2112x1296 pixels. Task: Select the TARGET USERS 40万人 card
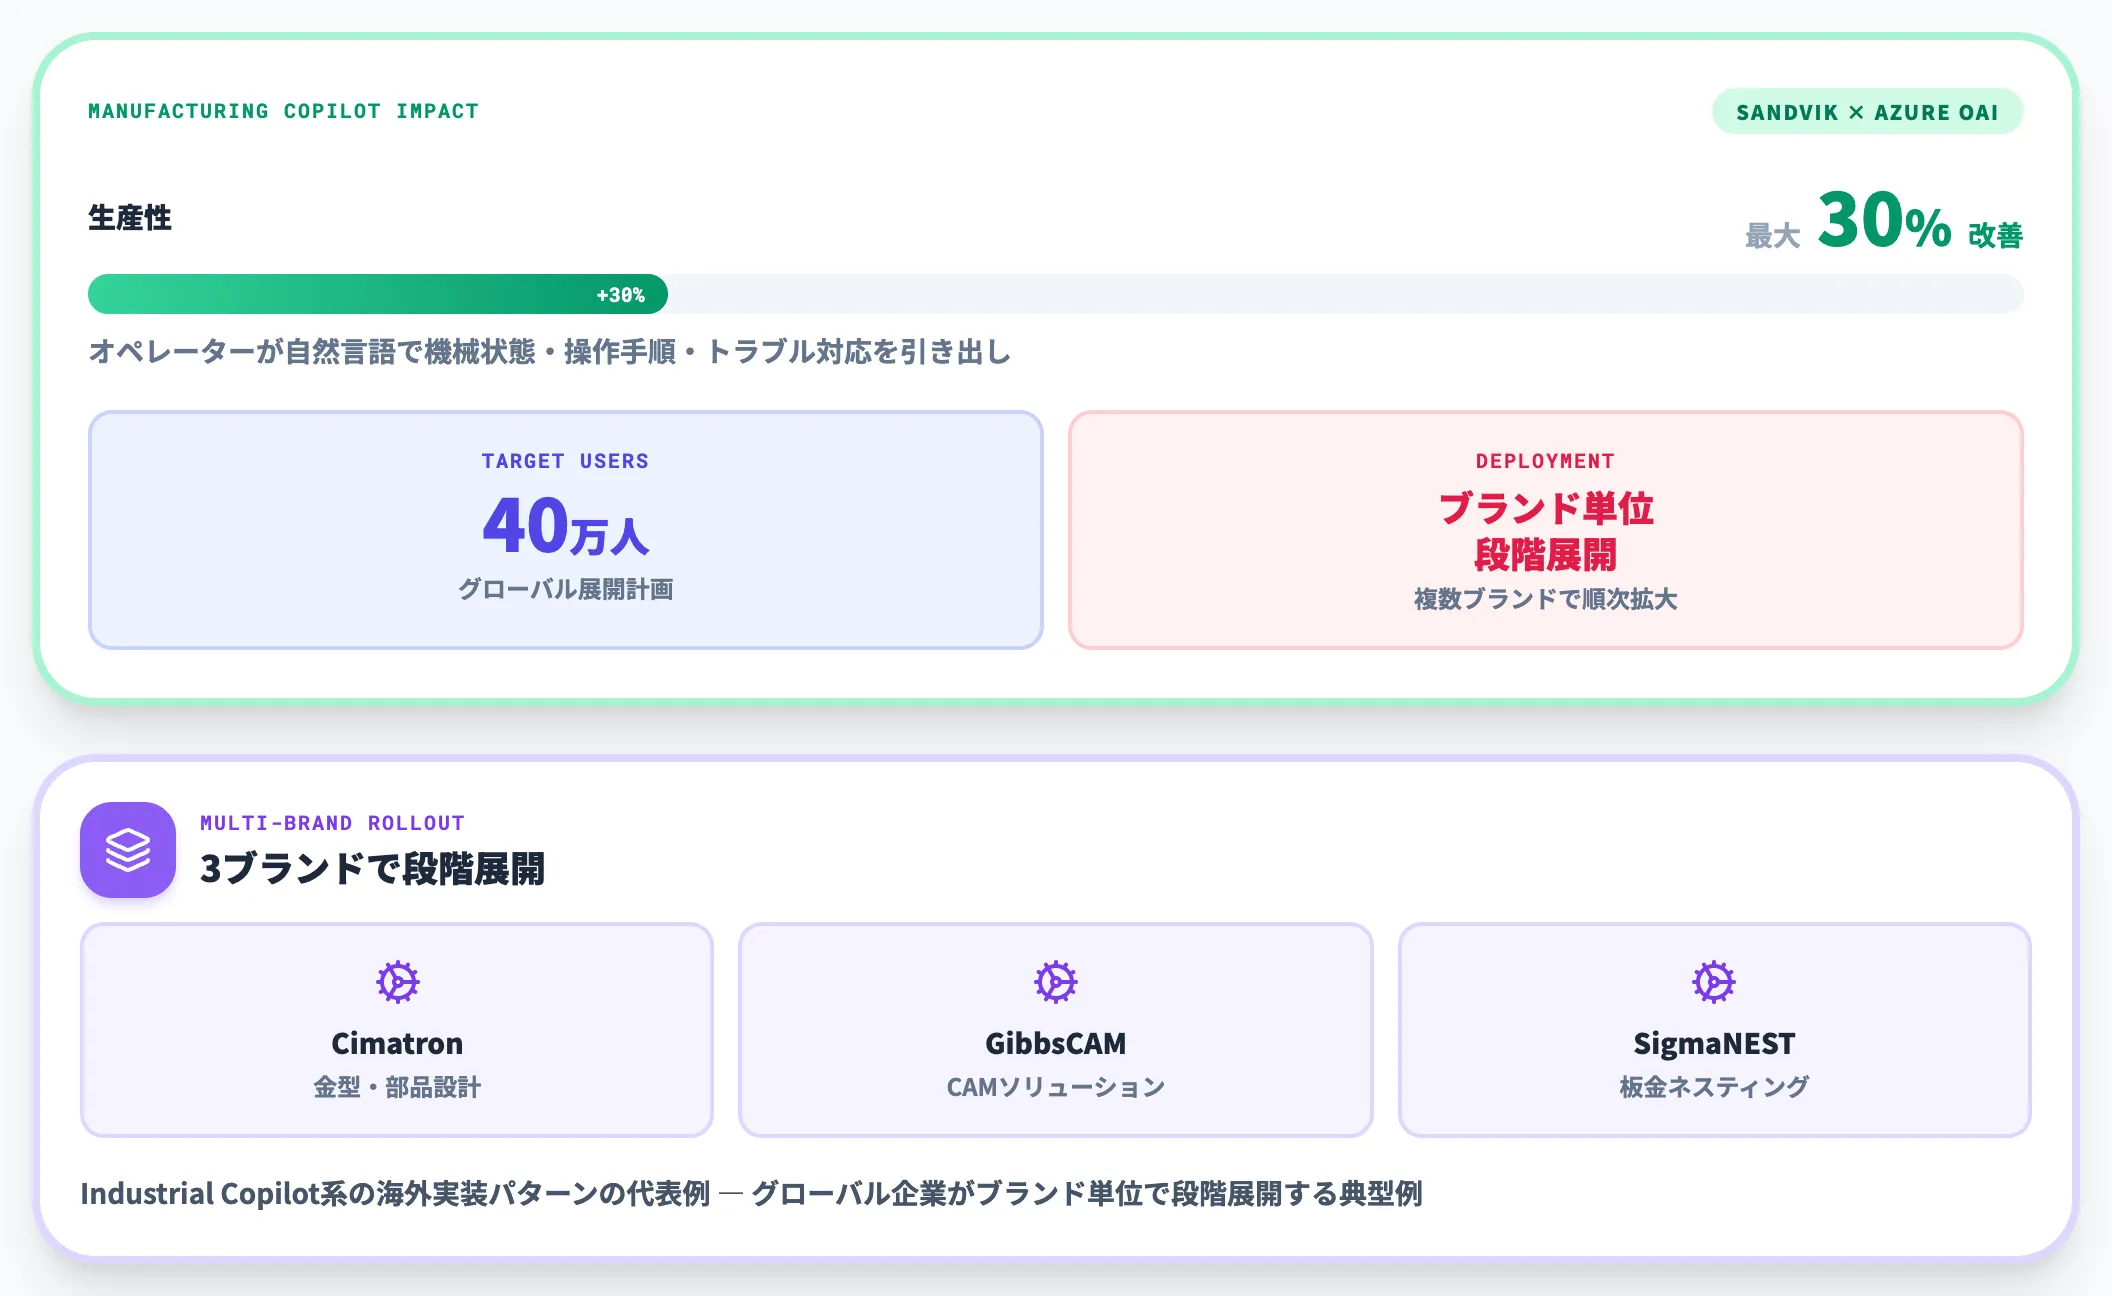[x=566, y=530]
